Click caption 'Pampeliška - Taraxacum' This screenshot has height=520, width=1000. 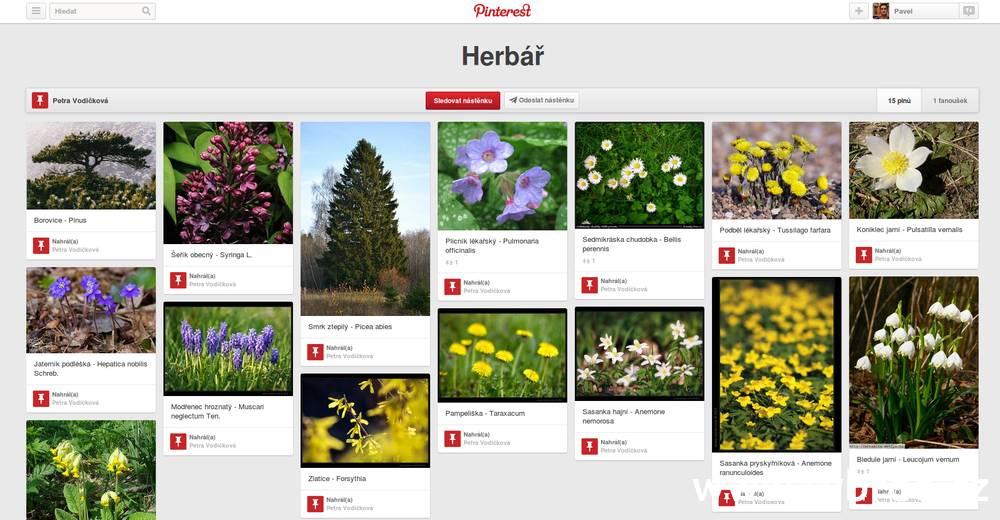coord(485,413)
